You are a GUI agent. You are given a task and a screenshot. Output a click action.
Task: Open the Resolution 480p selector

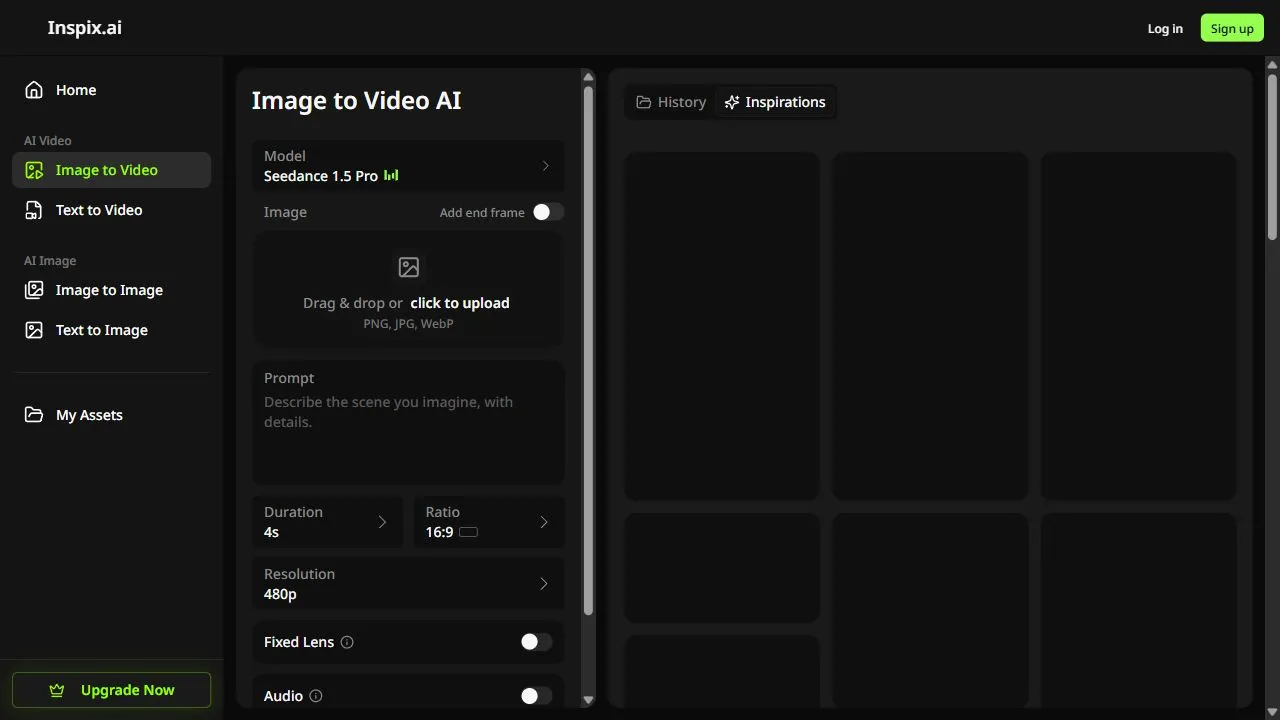pyautogui.click(x=408, y=584)
